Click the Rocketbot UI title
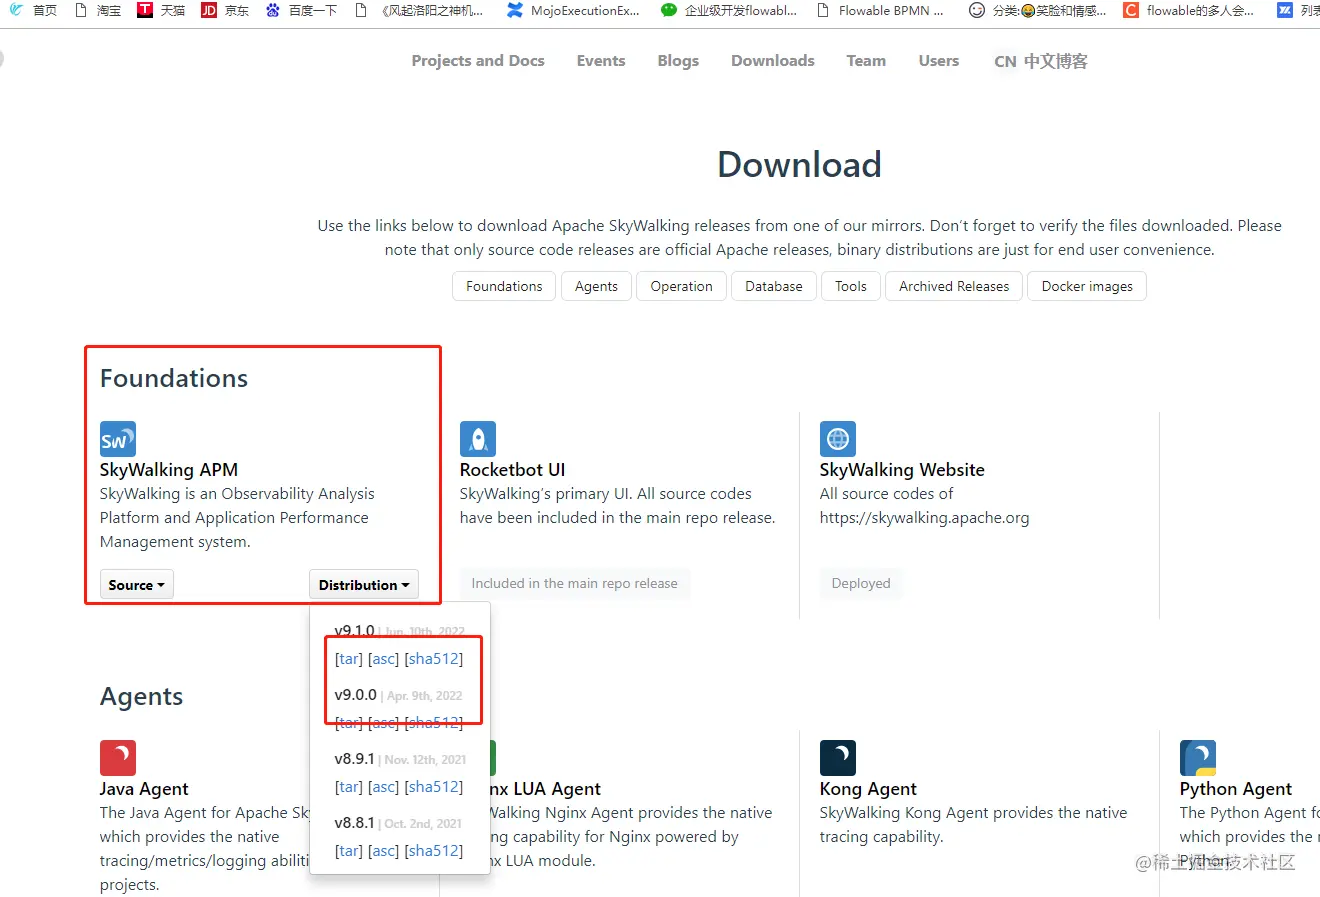1320x897 pixels. 512,470
